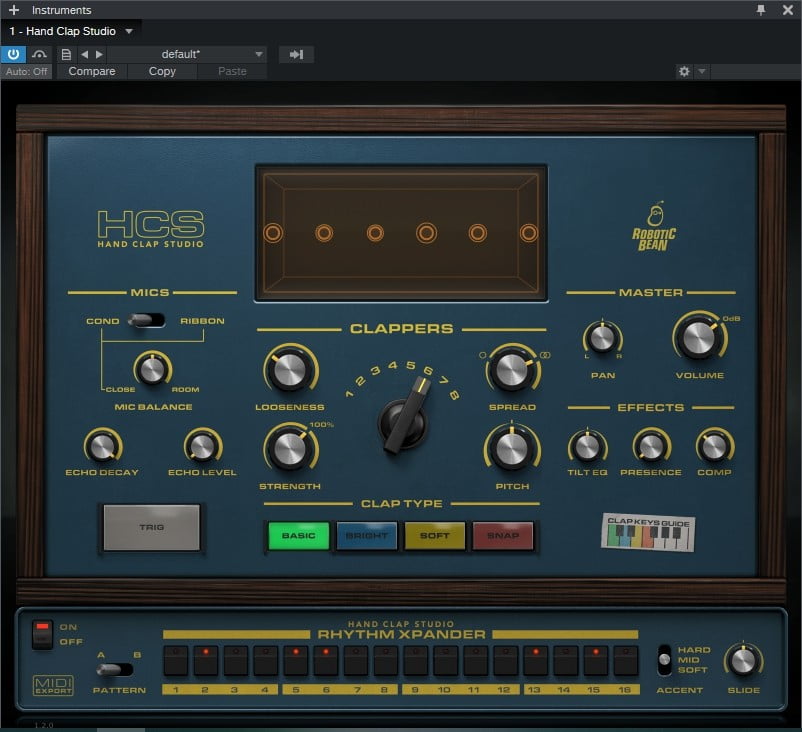Toggle Rhythm Xpander step 5
The width and height of the screenshot is (802, 732).
296,660
